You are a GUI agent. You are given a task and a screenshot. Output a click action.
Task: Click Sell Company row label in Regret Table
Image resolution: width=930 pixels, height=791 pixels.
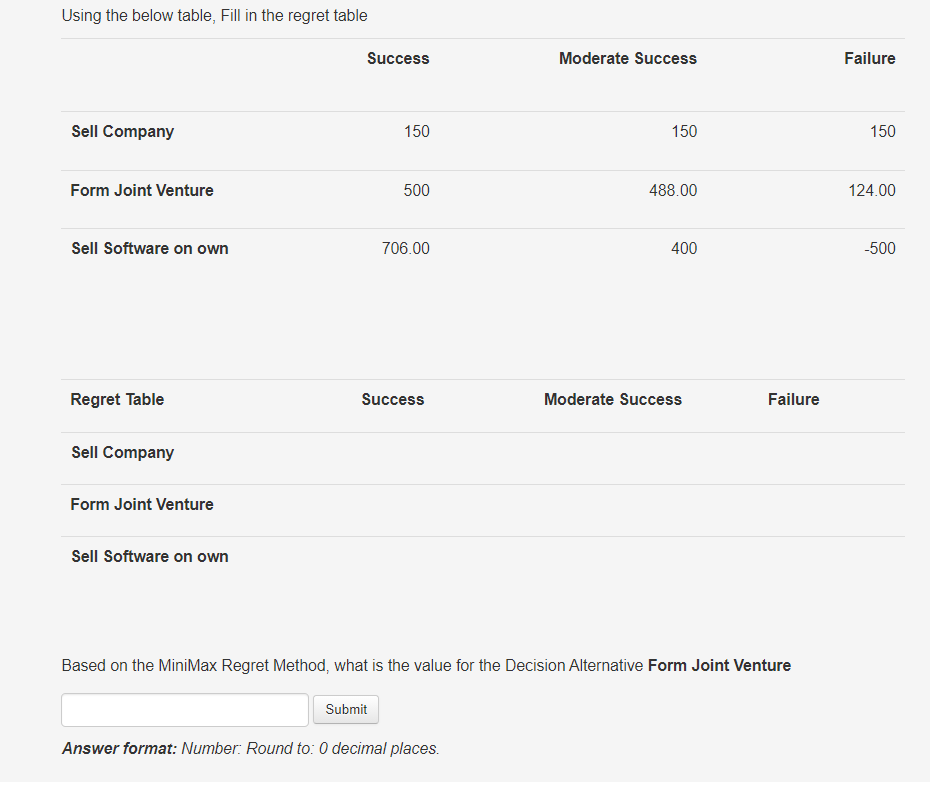122,452
